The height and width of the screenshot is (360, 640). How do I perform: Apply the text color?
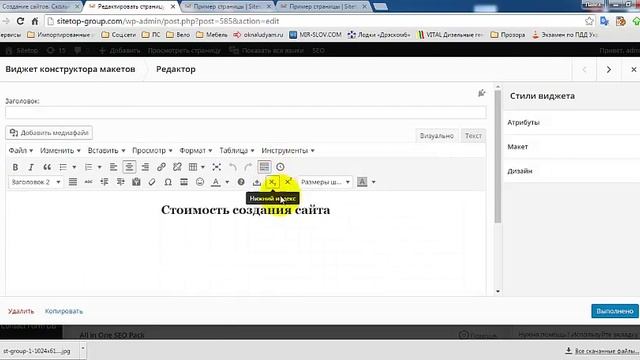click(216, 182)
